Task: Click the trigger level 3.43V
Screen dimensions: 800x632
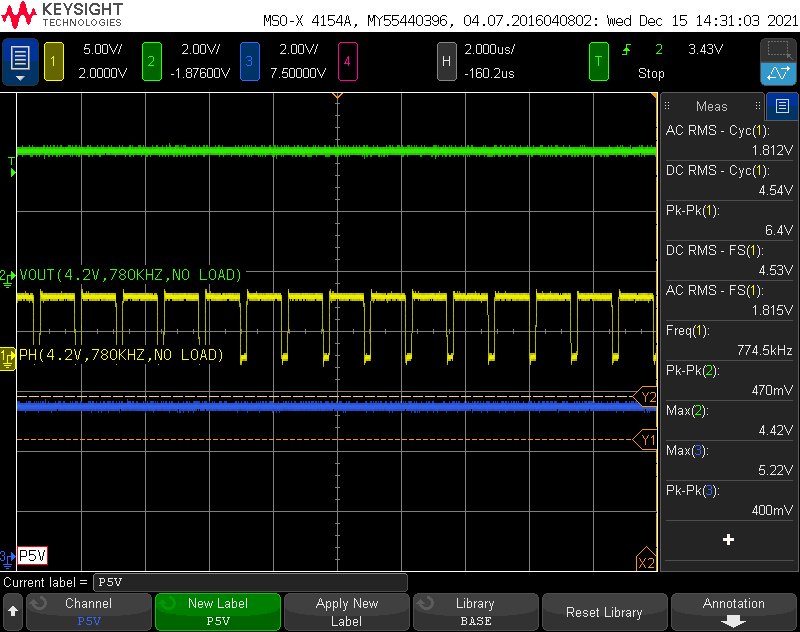Action: pos(706,49)
